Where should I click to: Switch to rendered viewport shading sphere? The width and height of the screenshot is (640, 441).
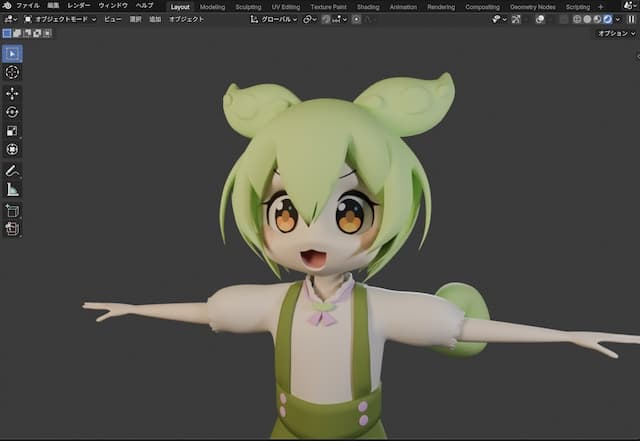point(607,19)
